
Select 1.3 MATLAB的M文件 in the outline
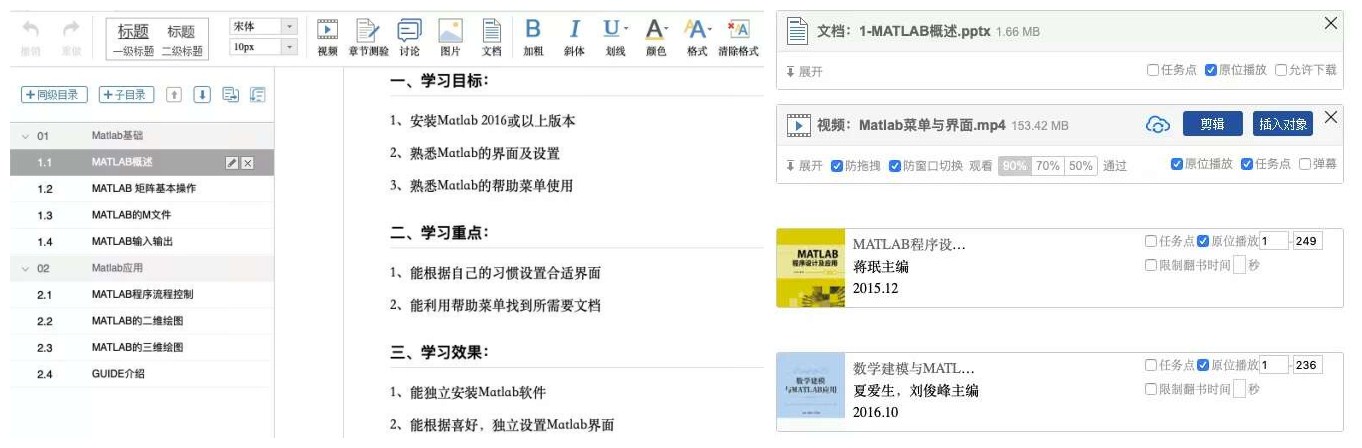(x=131, y=215)
